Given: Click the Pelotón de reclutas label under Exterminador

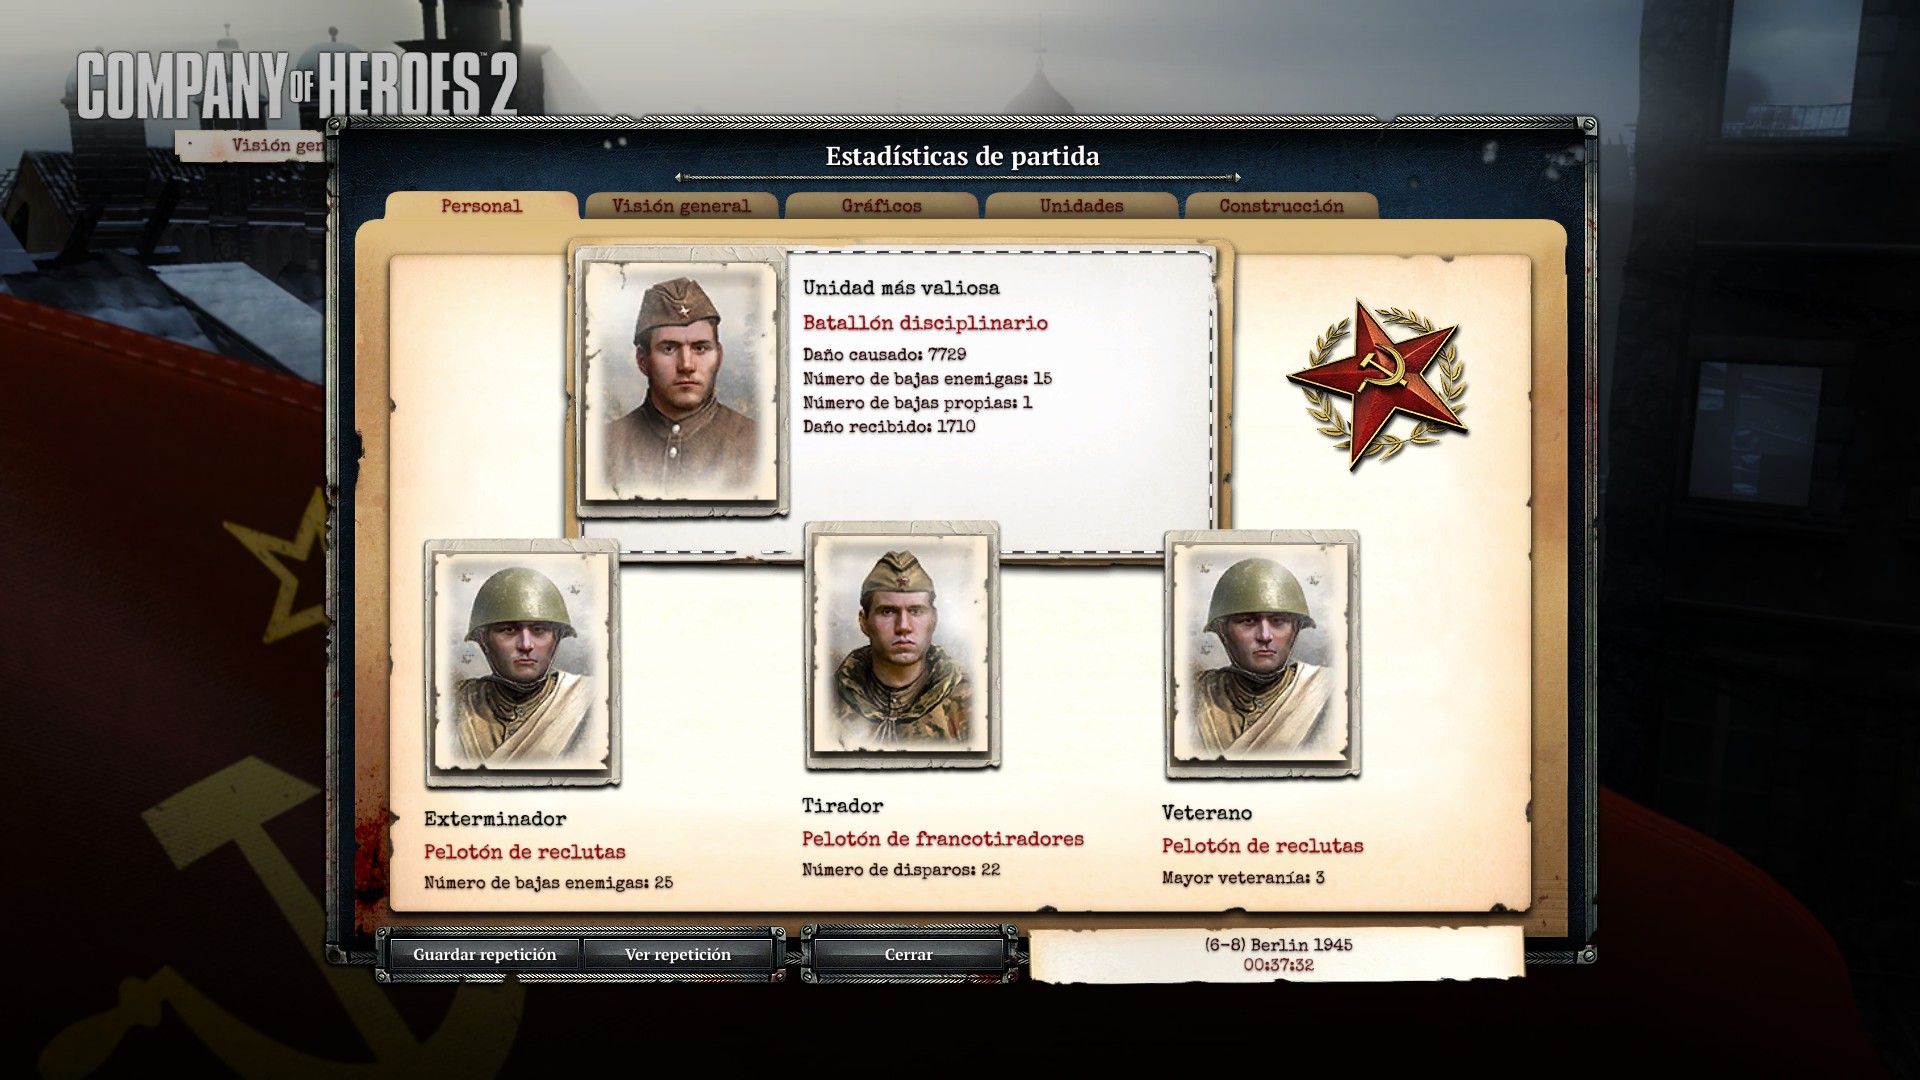Looking at the screenshot, I should (x=524, y=852).
